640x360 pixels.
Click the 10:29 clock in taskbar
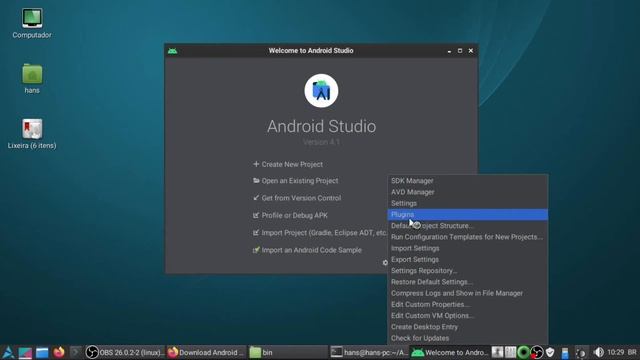pyautogui.click(x=616, y=352)
